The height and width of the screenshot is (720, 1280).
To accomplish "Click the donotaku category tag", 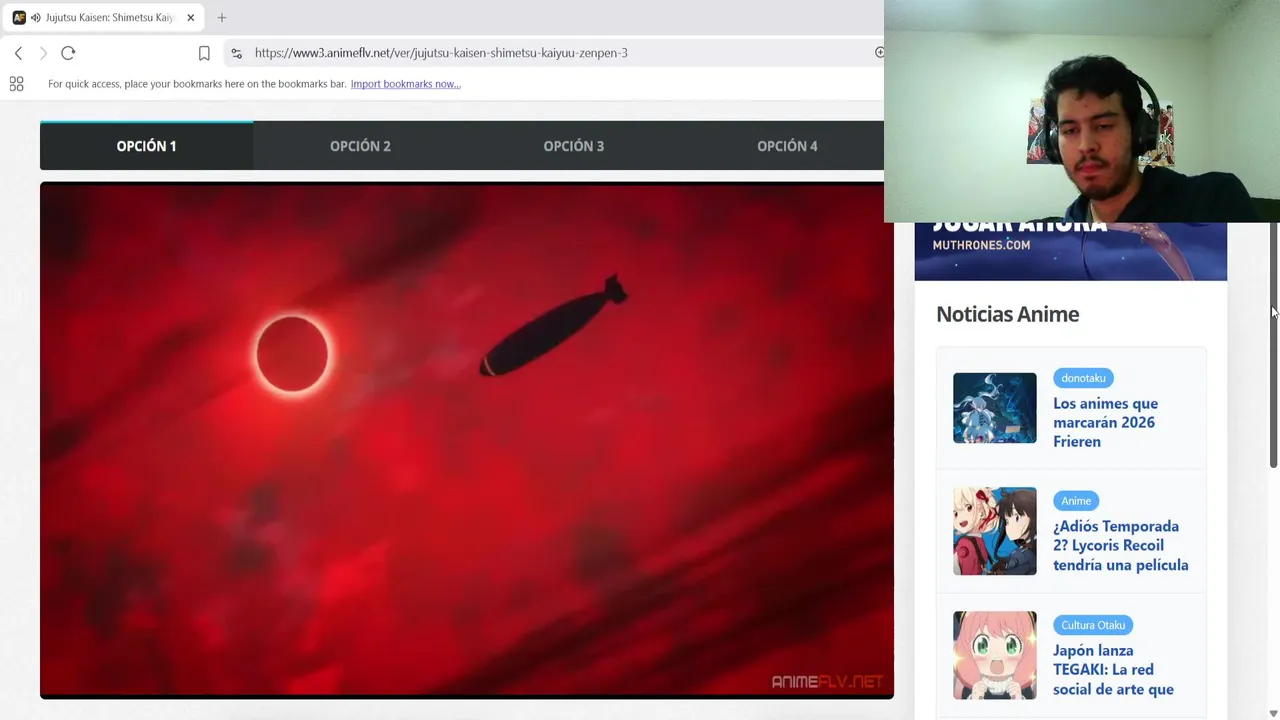I will 1083,378.
